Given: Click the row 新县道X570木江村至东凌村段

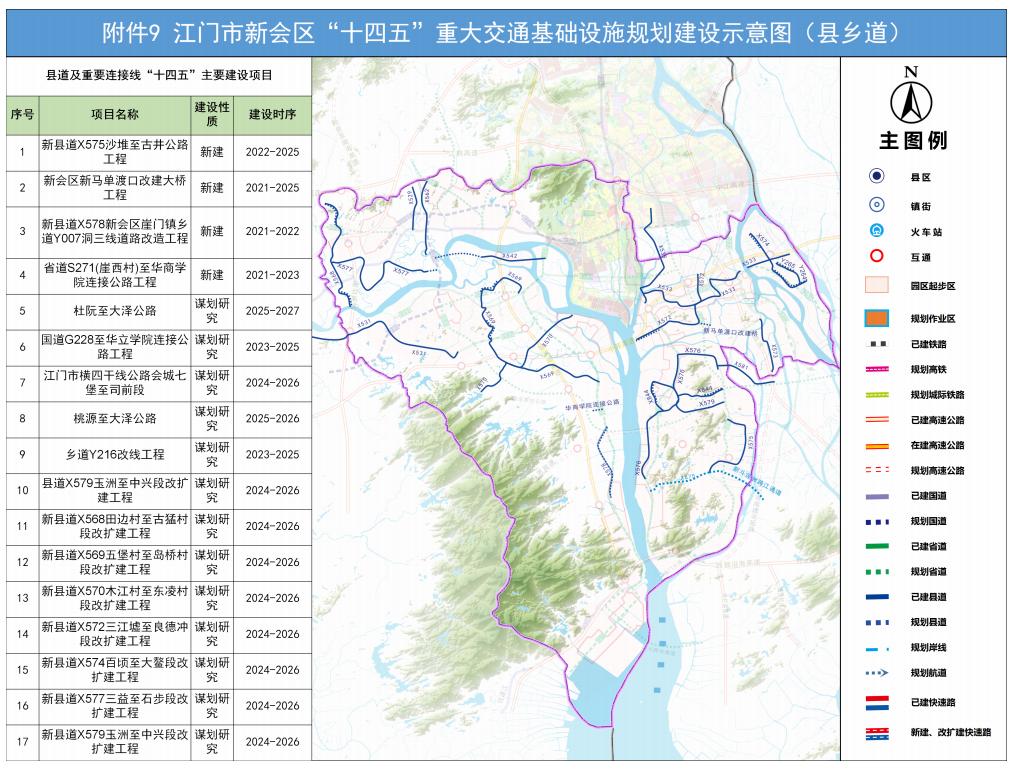Looking at the screenshot, I should (159, 599).
